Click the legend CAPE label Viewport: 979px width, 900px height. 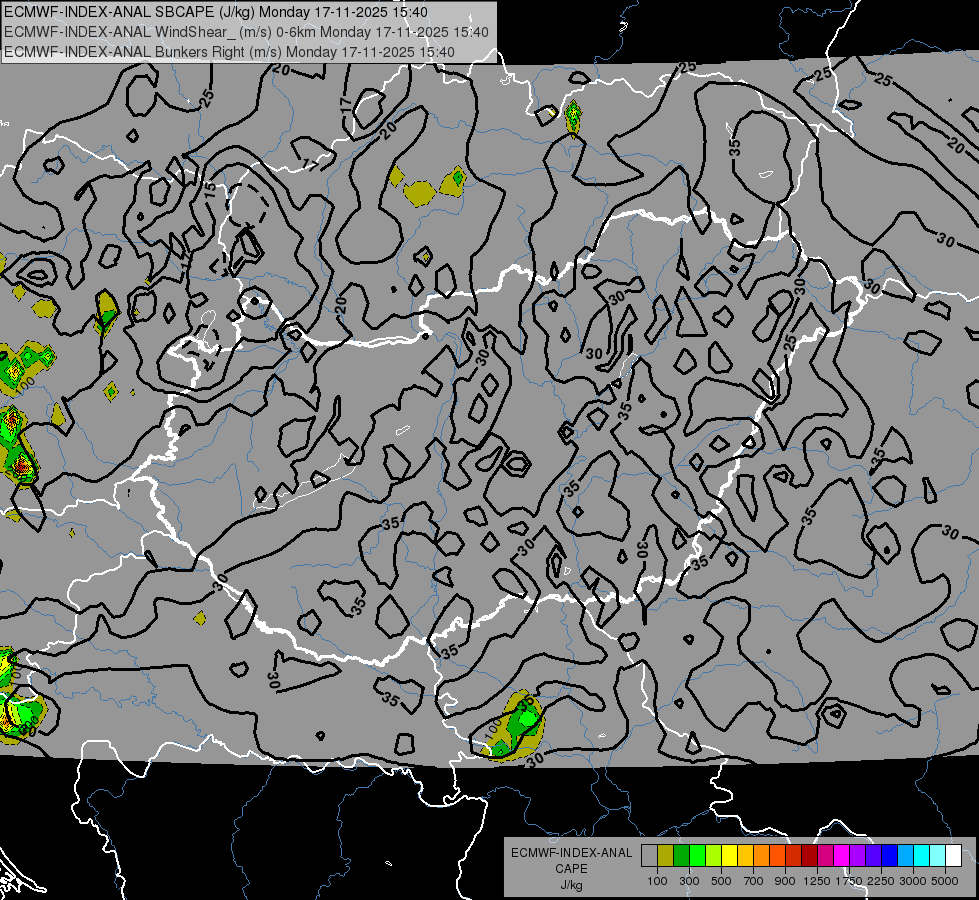tap(571, 869)
